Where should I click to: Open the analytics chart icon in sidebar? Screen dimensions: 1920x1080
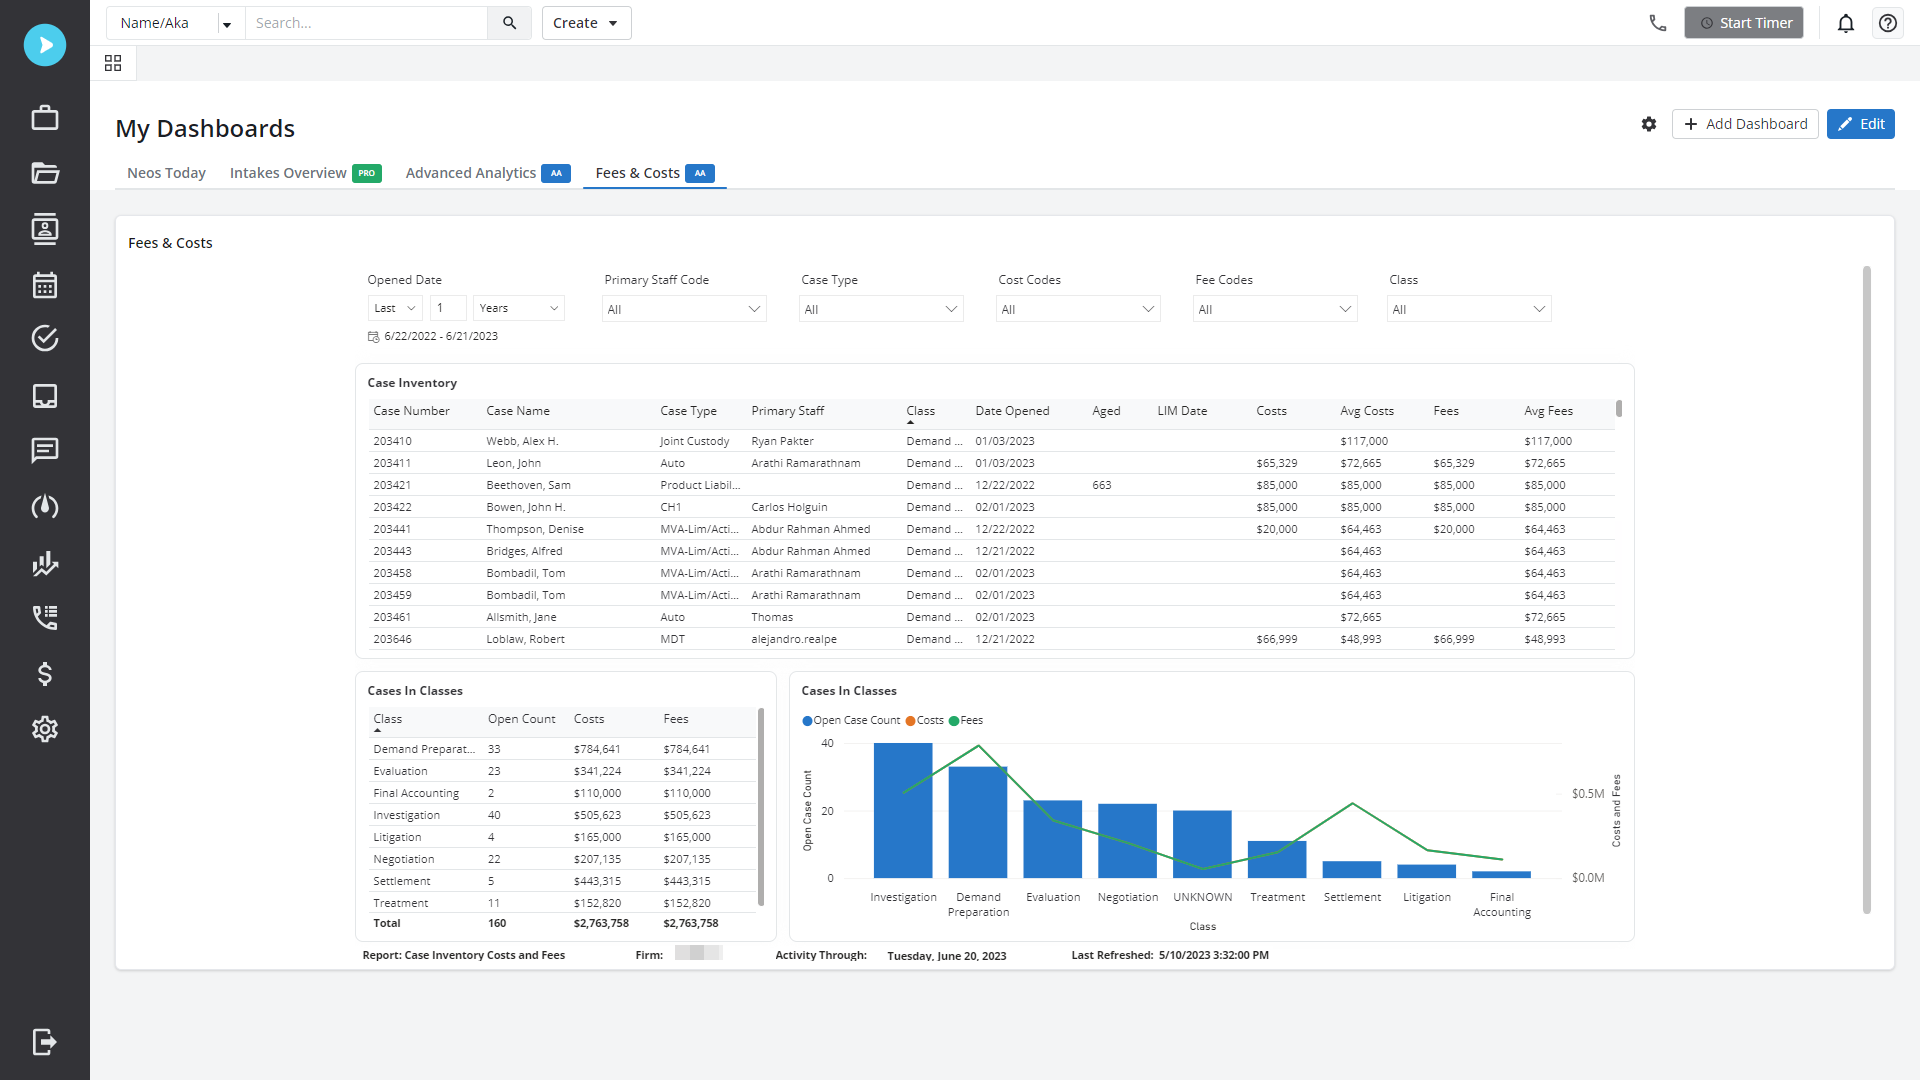tap(45, 563)
